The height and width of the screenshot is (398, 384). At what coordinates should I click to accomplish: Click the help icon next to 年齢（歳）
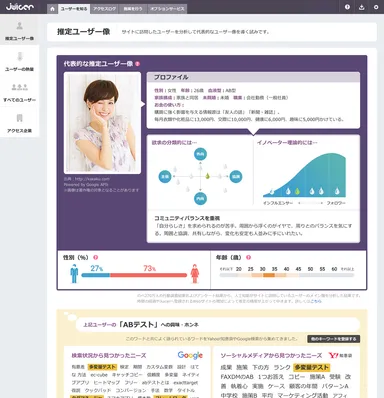[248, 257]
